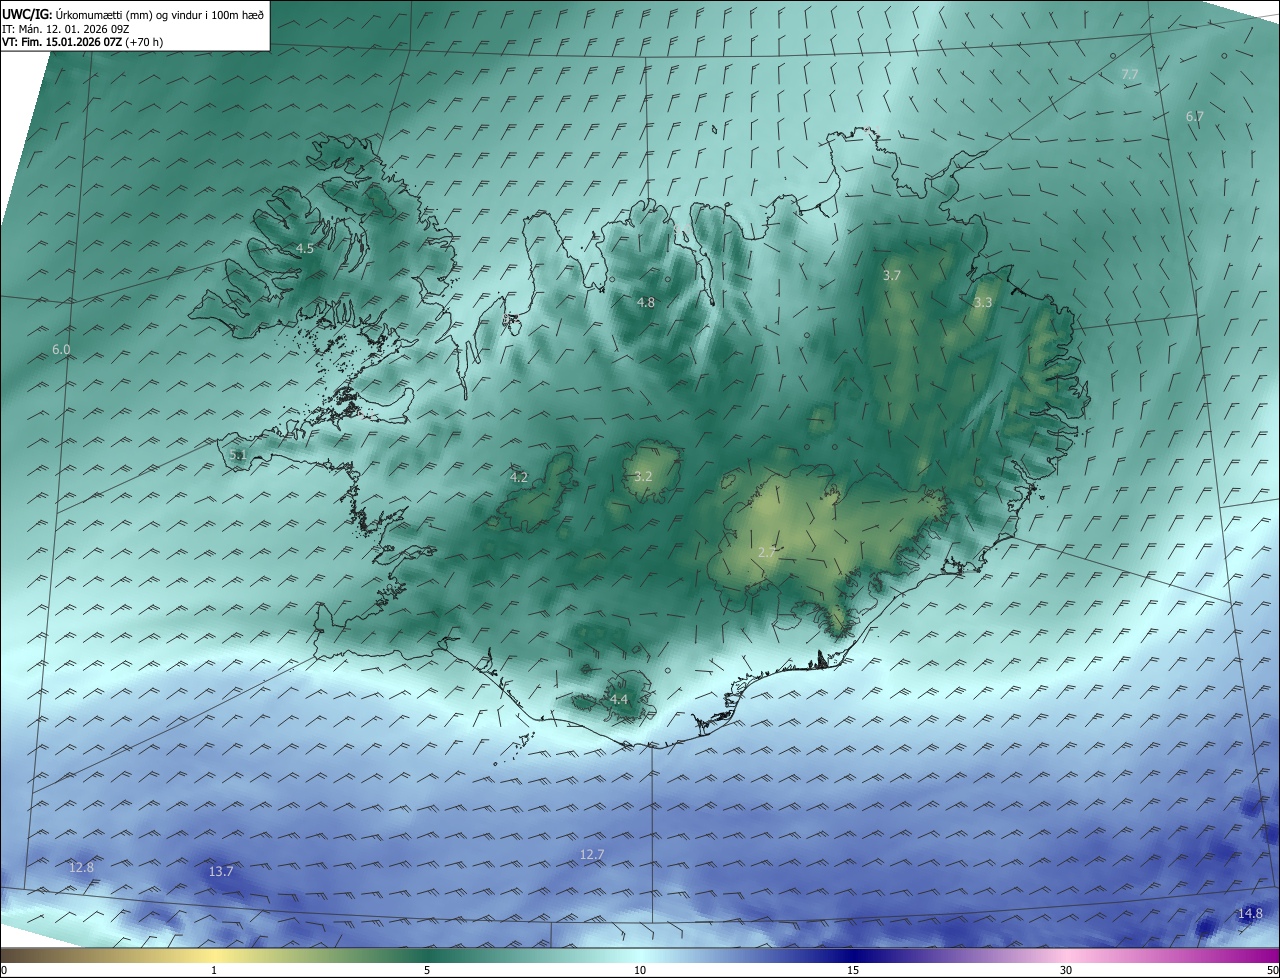Click the legend tick label 30
This screenshot has width=1280, height=978.
[x=1066, y=970]
